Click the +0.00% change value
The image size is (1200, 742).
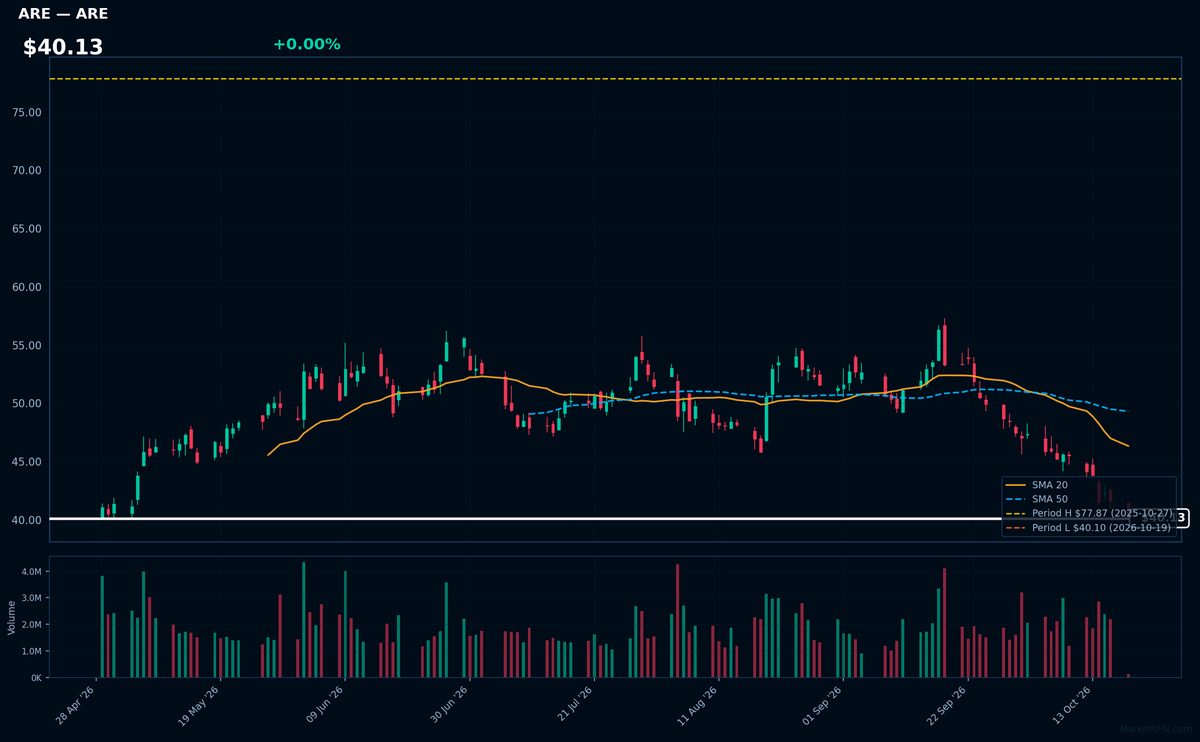pyautogui.click(x=306, y=44)
